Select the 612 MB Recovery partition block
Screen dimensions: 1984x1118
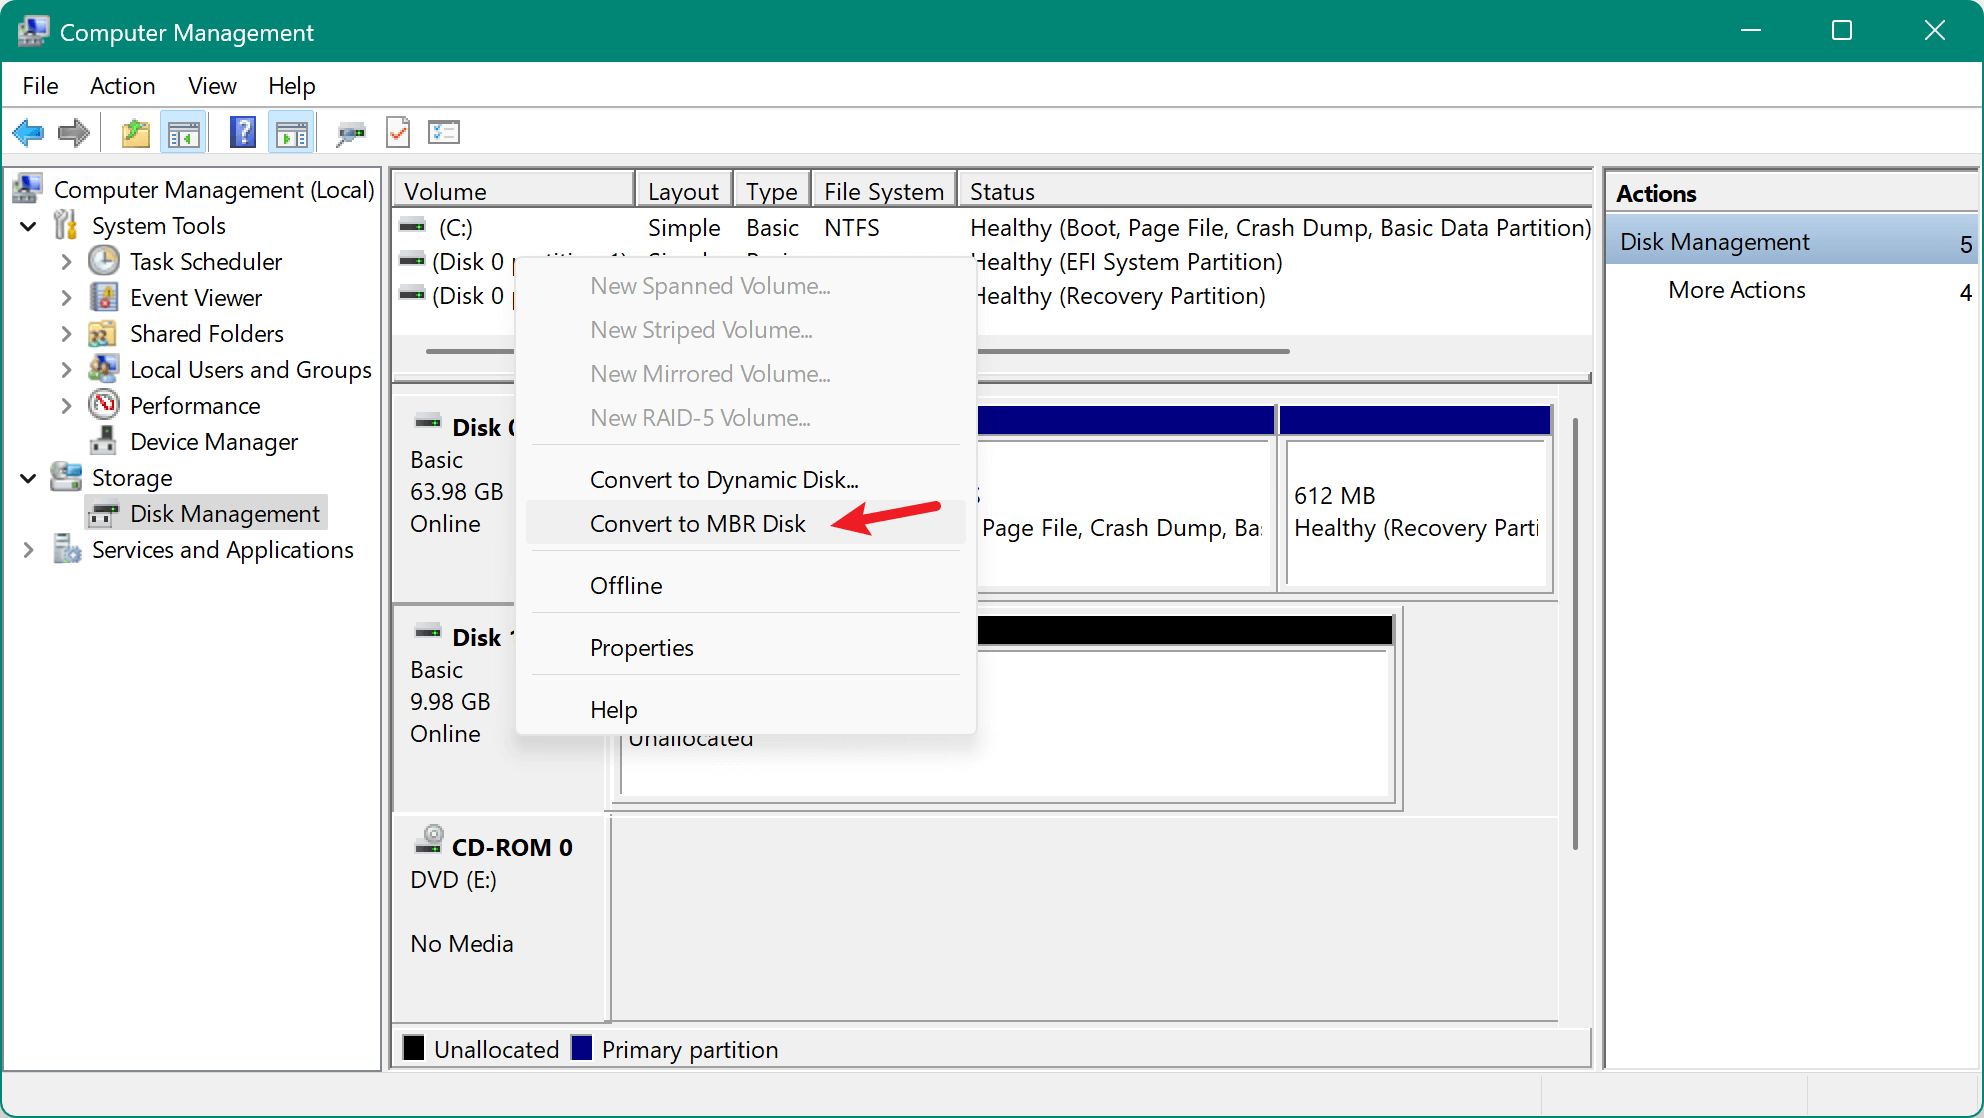click(1415, 512)
